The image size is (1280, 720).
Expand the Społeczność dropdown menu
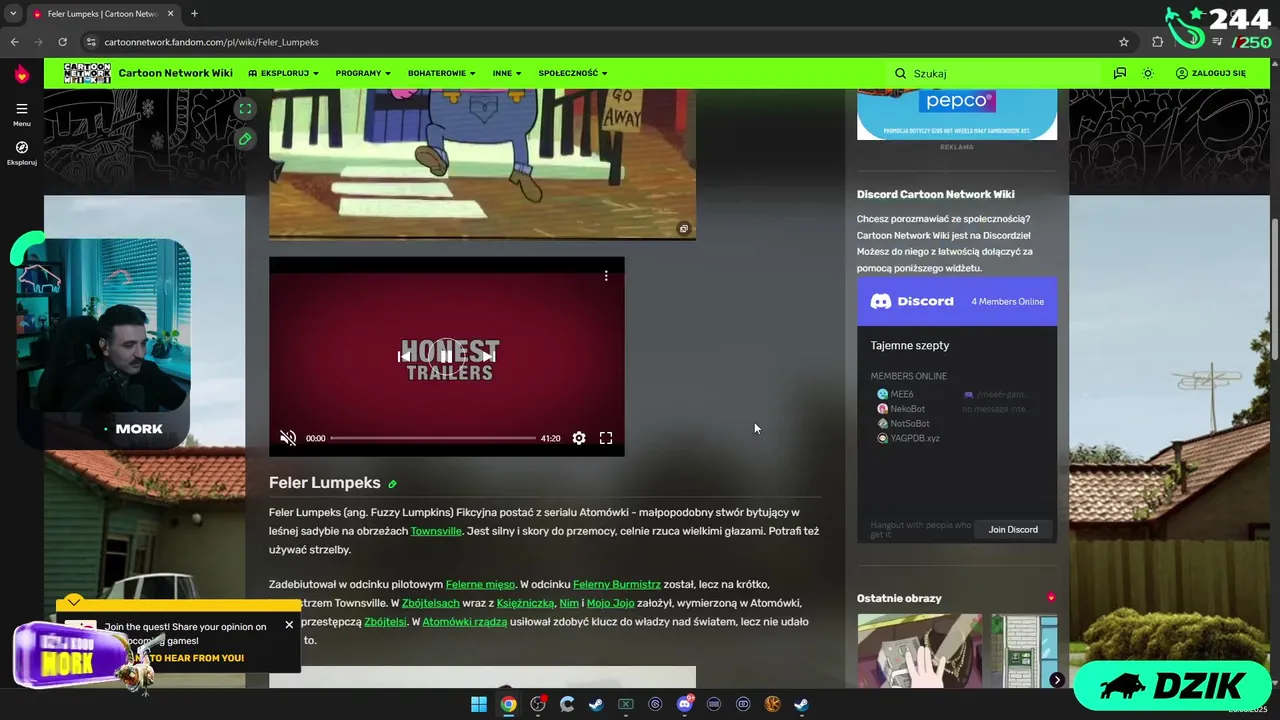(x=573, y=73)
